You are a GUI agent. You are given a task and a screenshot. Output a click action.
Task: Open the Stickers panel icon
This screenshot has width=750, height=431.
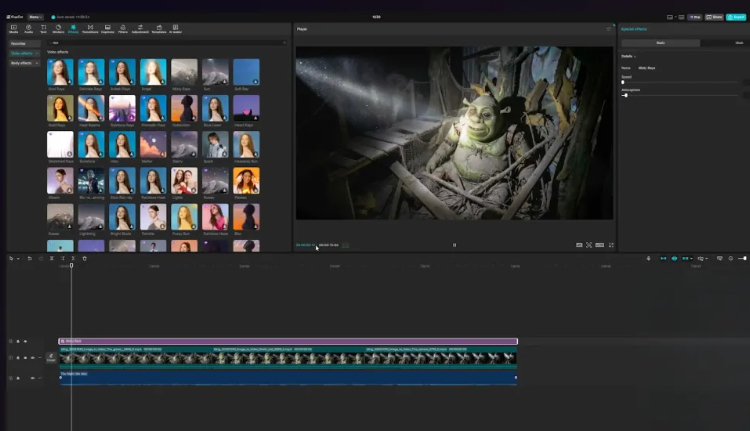(57, 28)
